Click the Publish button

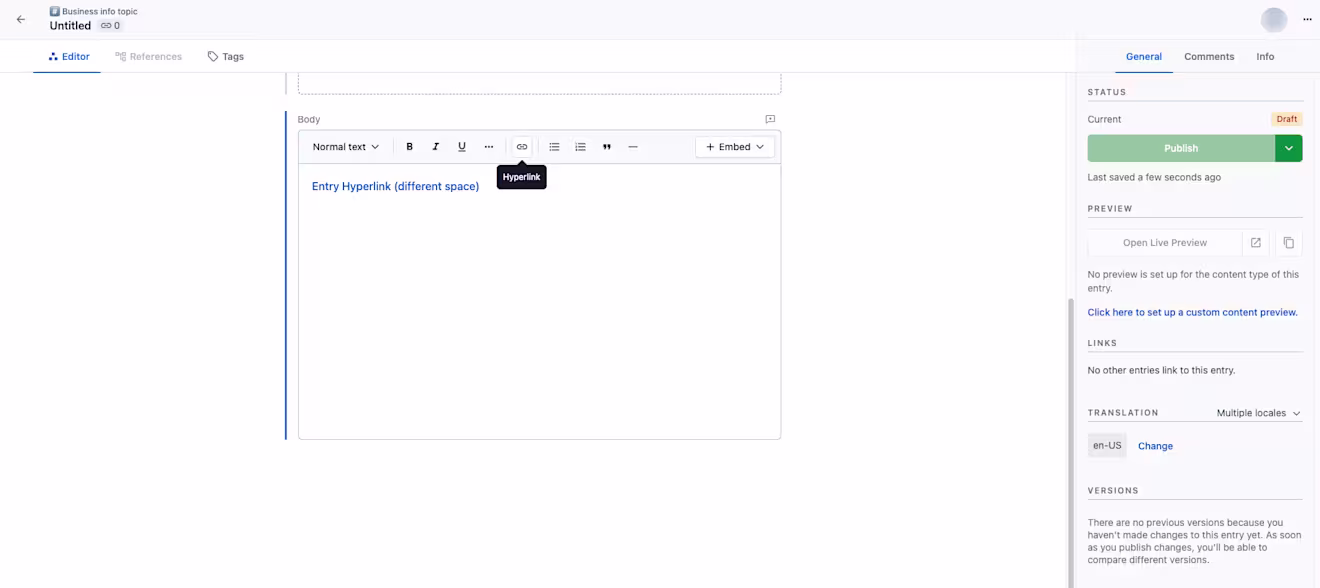click(x=1181, y=148)
